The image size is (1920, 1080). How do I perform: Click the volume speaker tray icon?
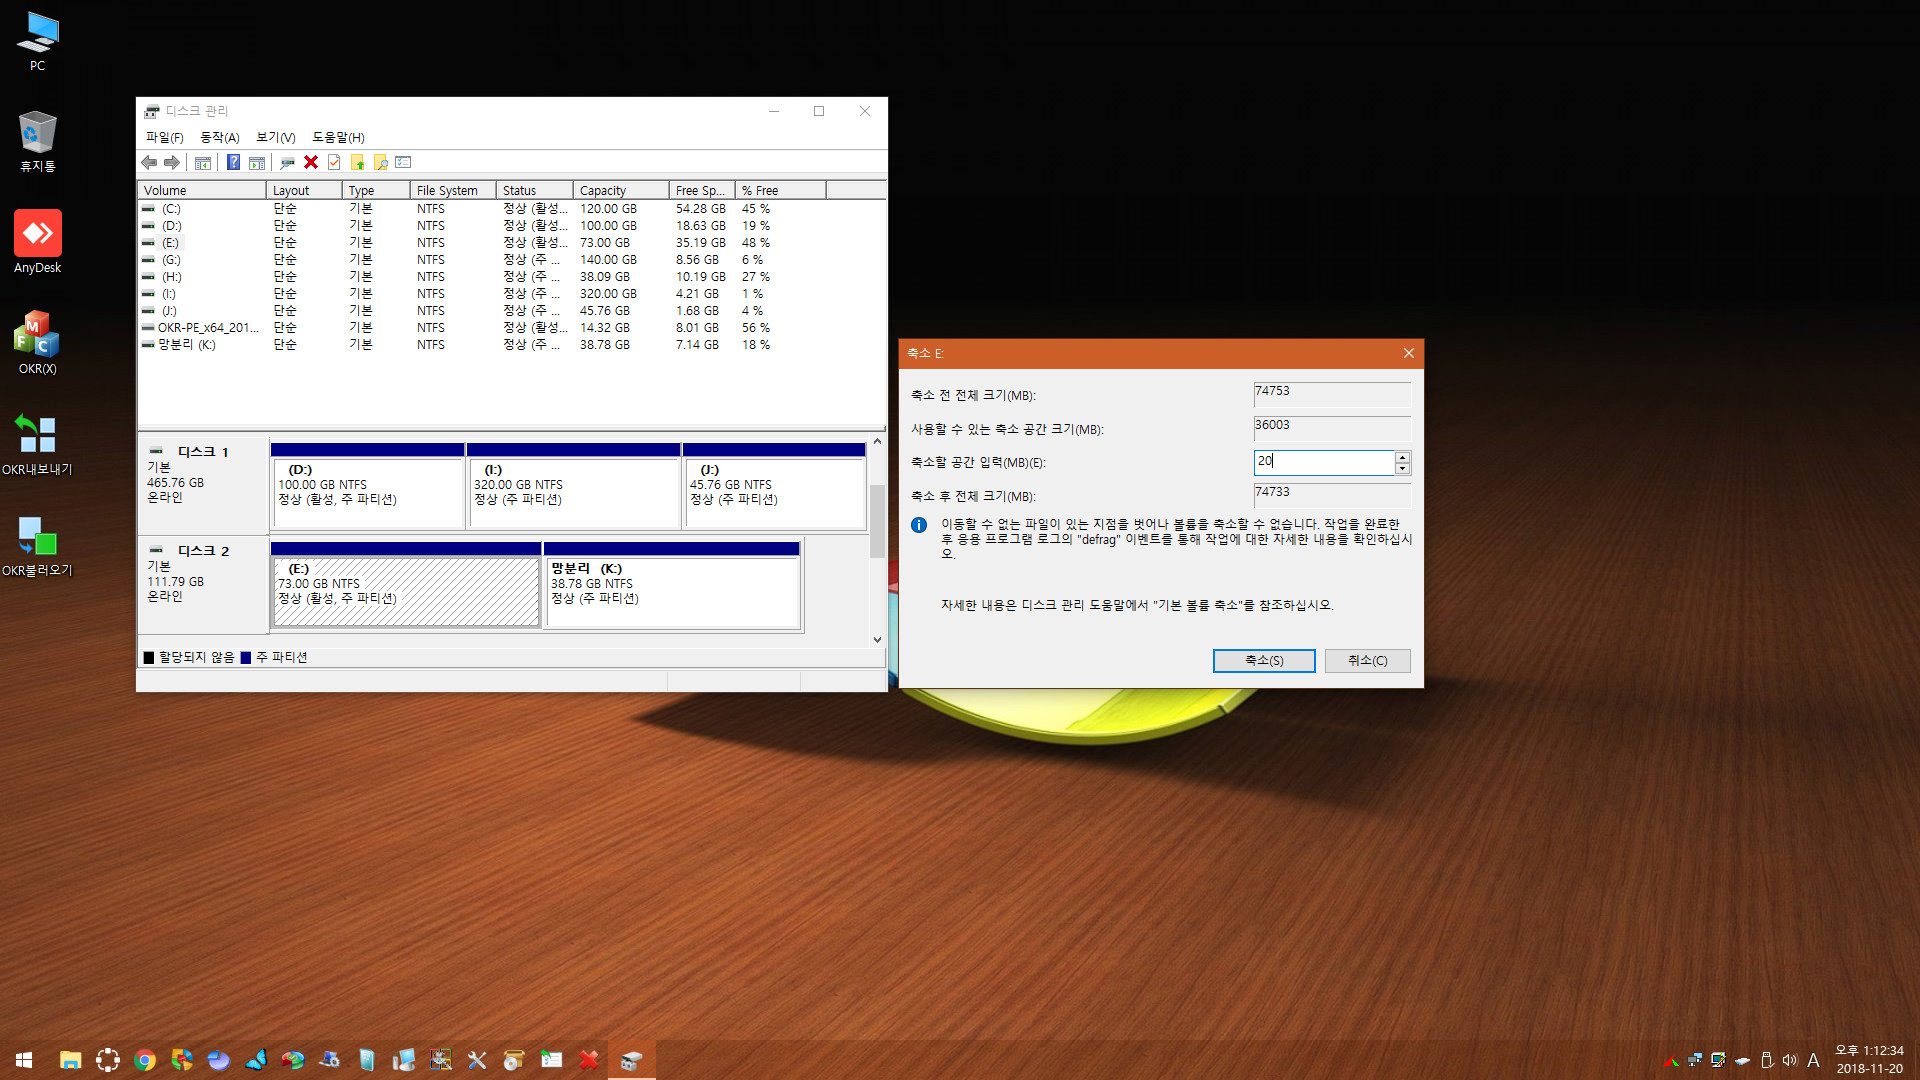click(1790, 1060)
